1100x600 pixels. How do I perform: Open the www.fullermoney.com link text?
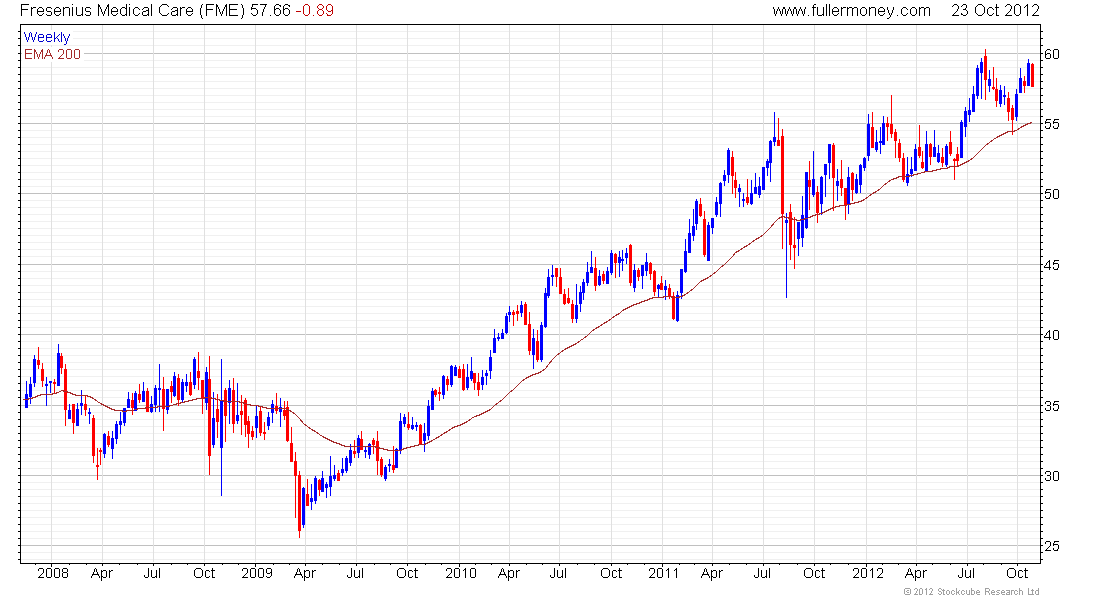coord(851,11)
